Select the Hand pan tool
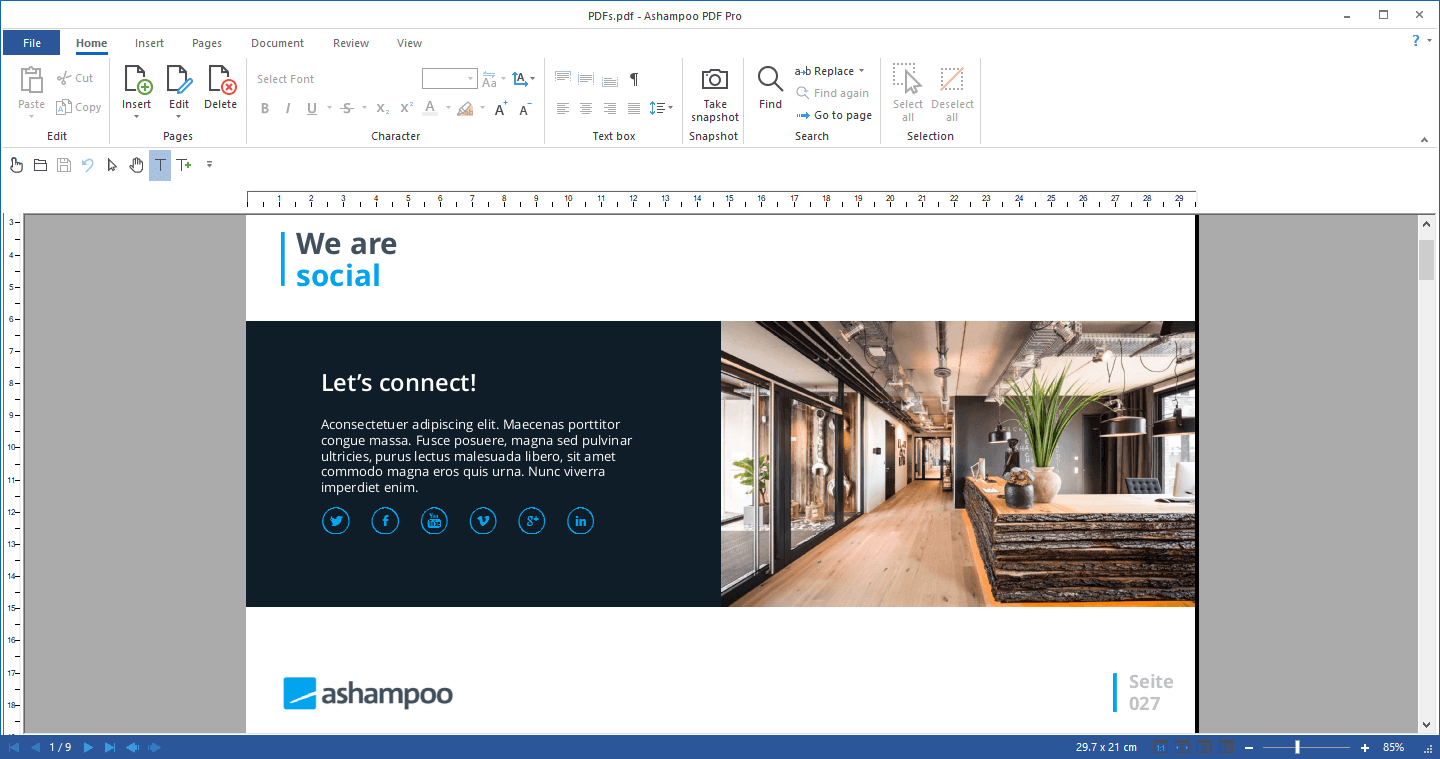 (x=136, y=165)
